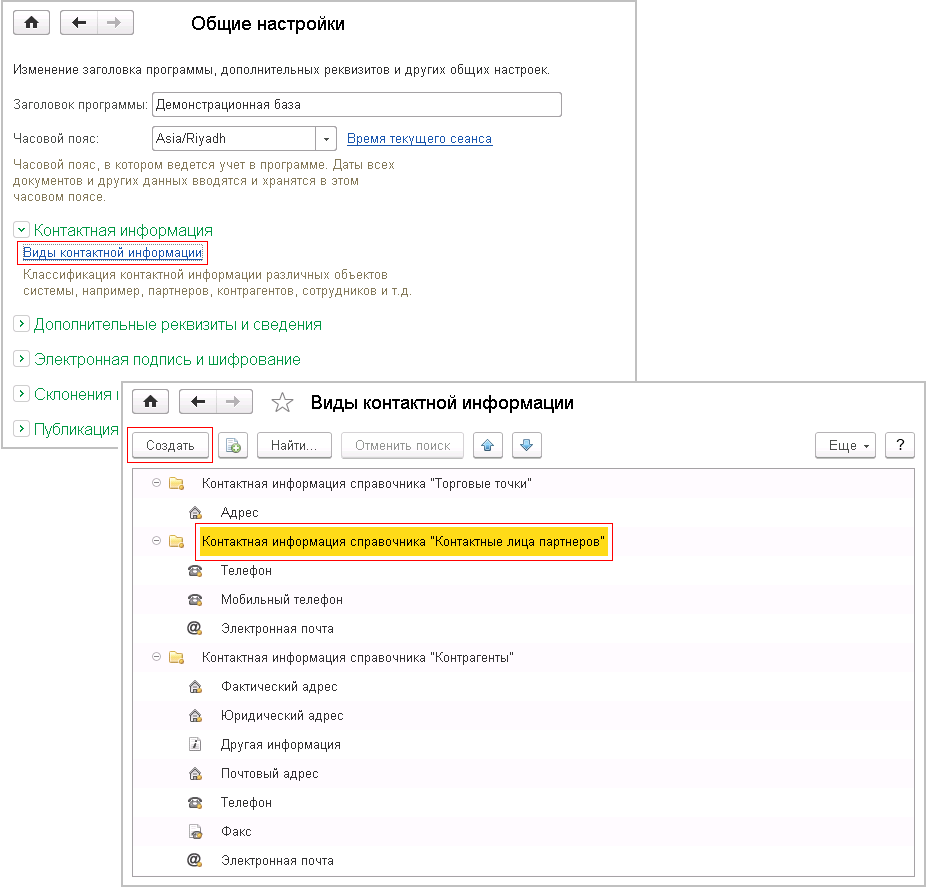Screen dimensions: 926x888
Task: Open the Время текущего сеанса link
Action: [419, 139]
